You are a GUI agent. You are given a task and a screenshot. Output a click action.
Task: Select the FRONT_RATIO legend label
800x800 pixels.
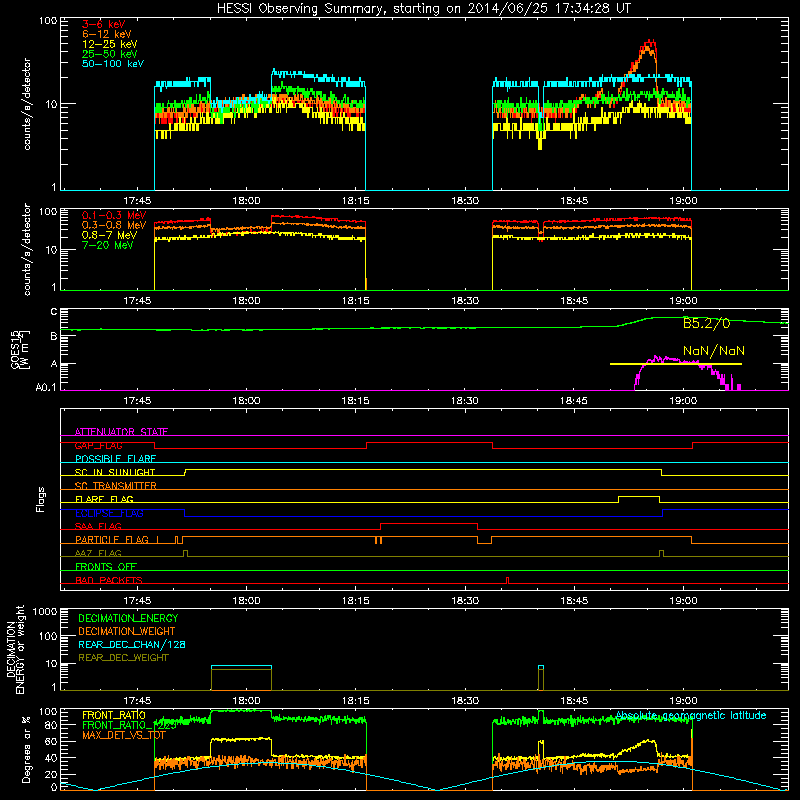(x=114, y=715)
